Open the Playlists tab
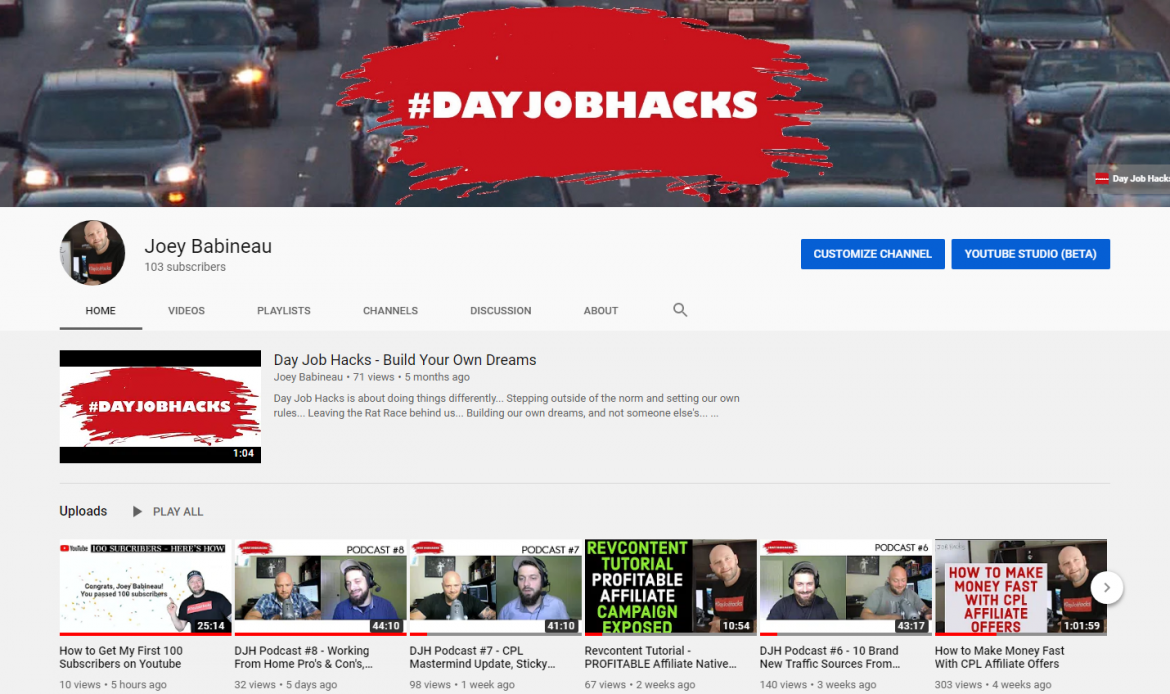 click(x=284, y=310)
